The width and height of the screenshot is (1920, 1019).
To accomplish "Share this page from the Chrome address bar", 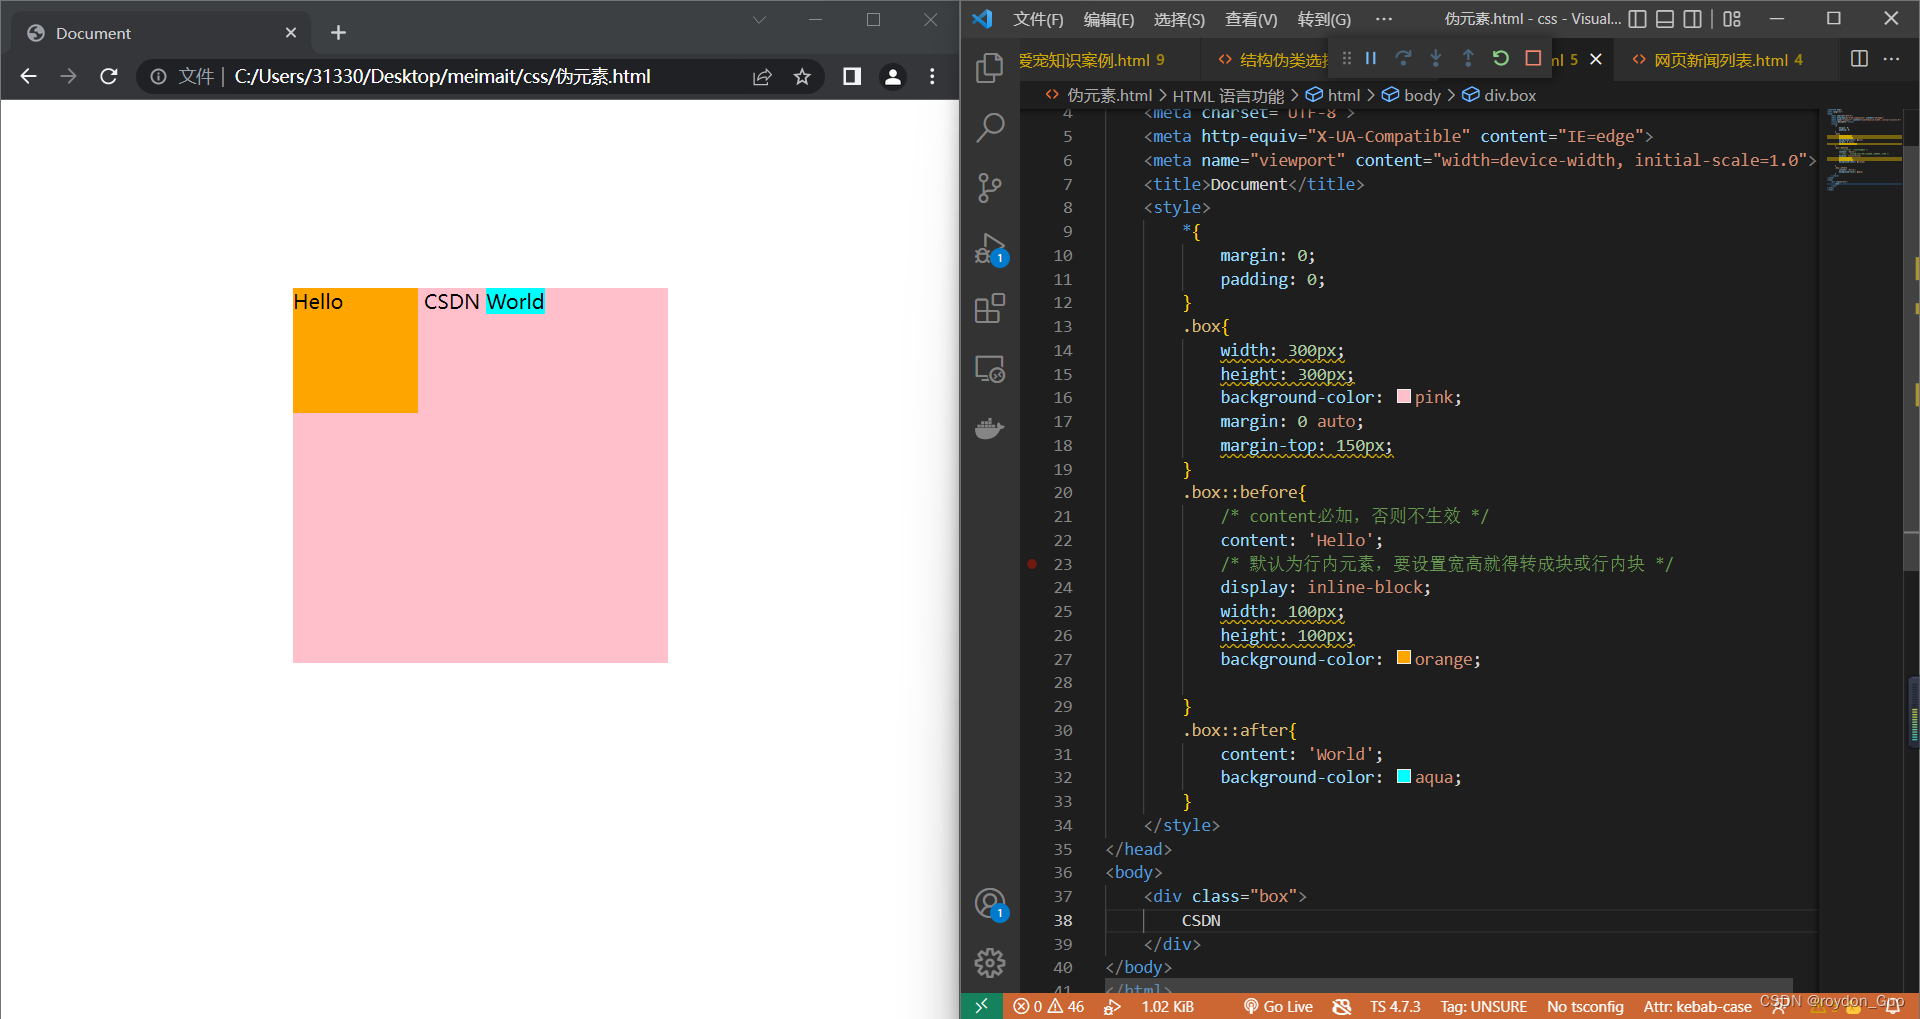I will coord(762,77).
